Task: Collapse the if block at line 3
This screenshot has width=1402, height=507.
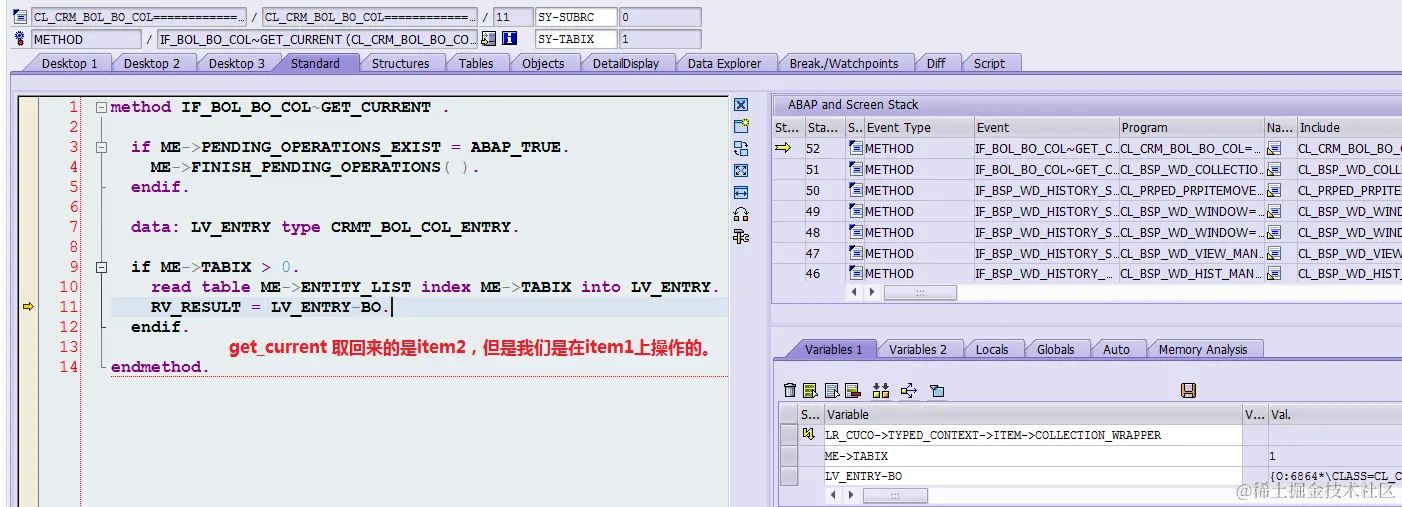Action: (101, 147)
